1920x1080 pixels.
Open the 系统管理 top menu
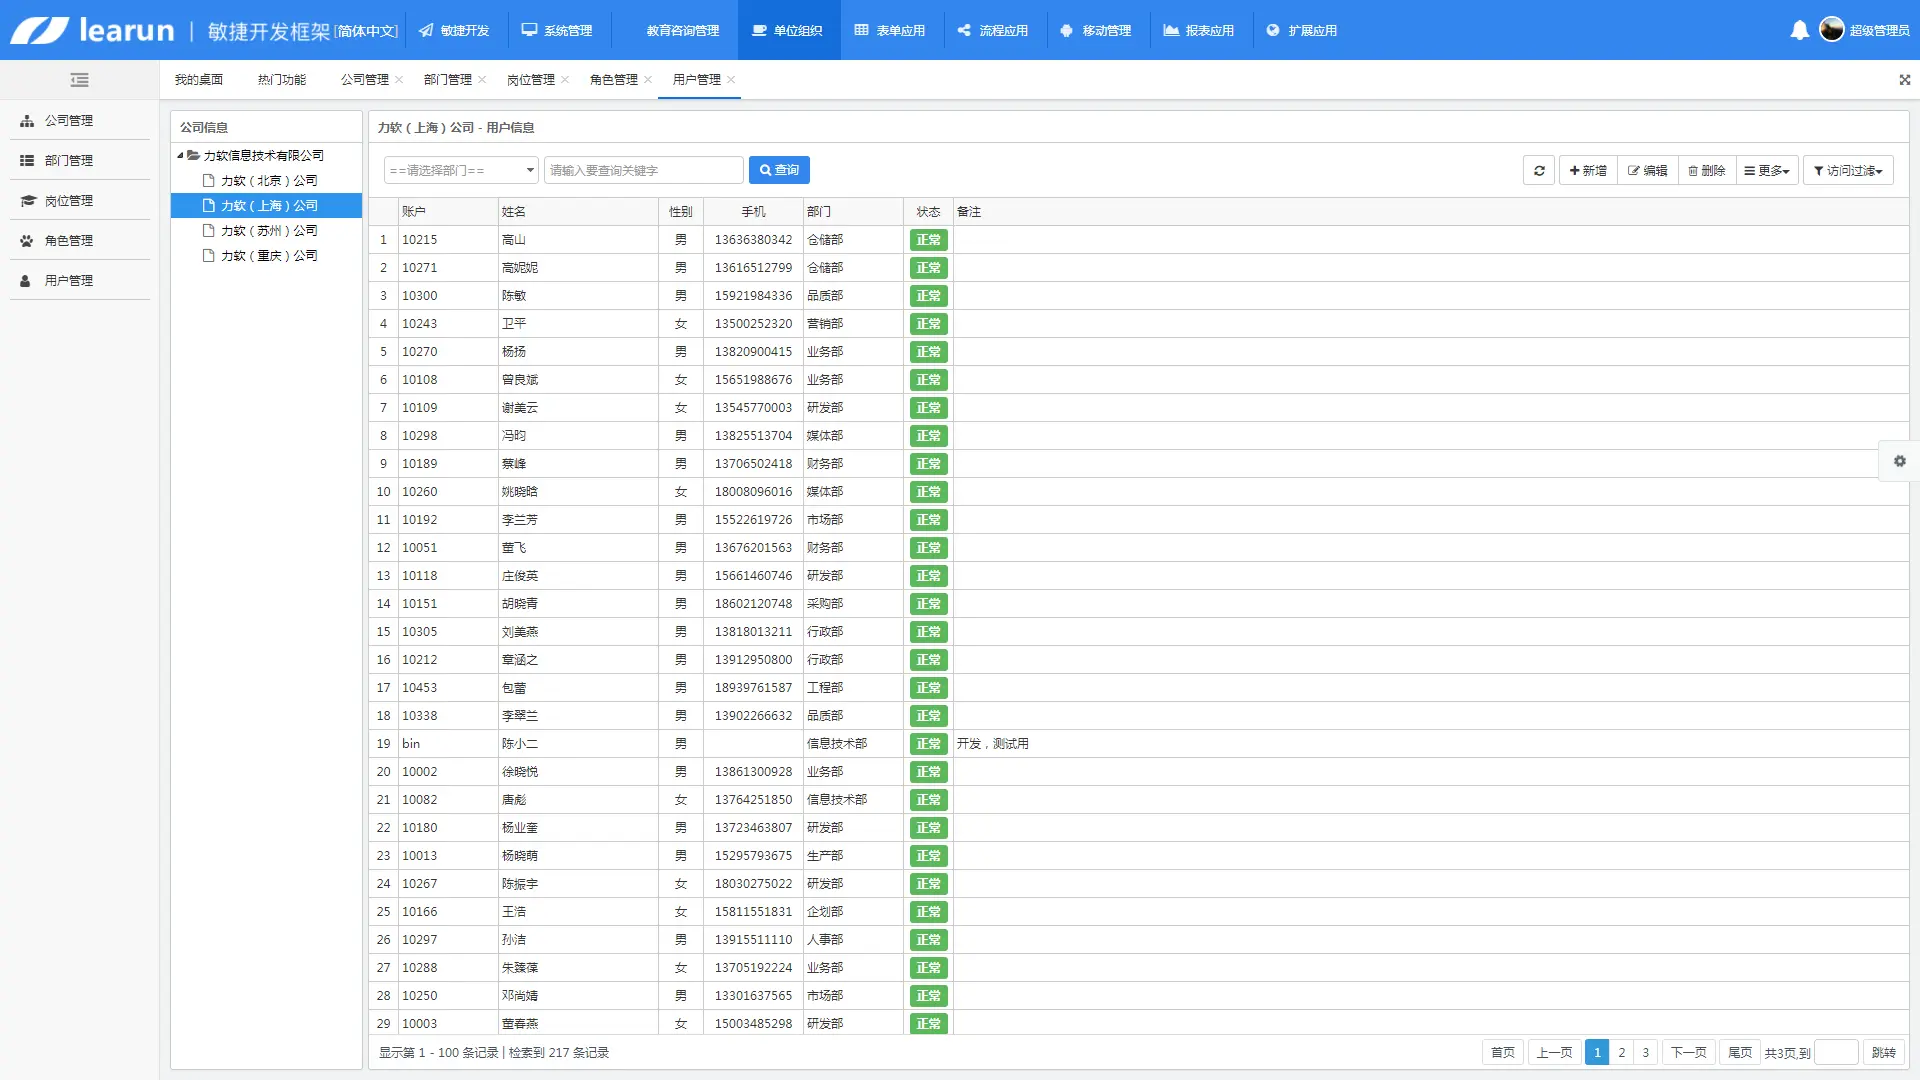[557, 30]
